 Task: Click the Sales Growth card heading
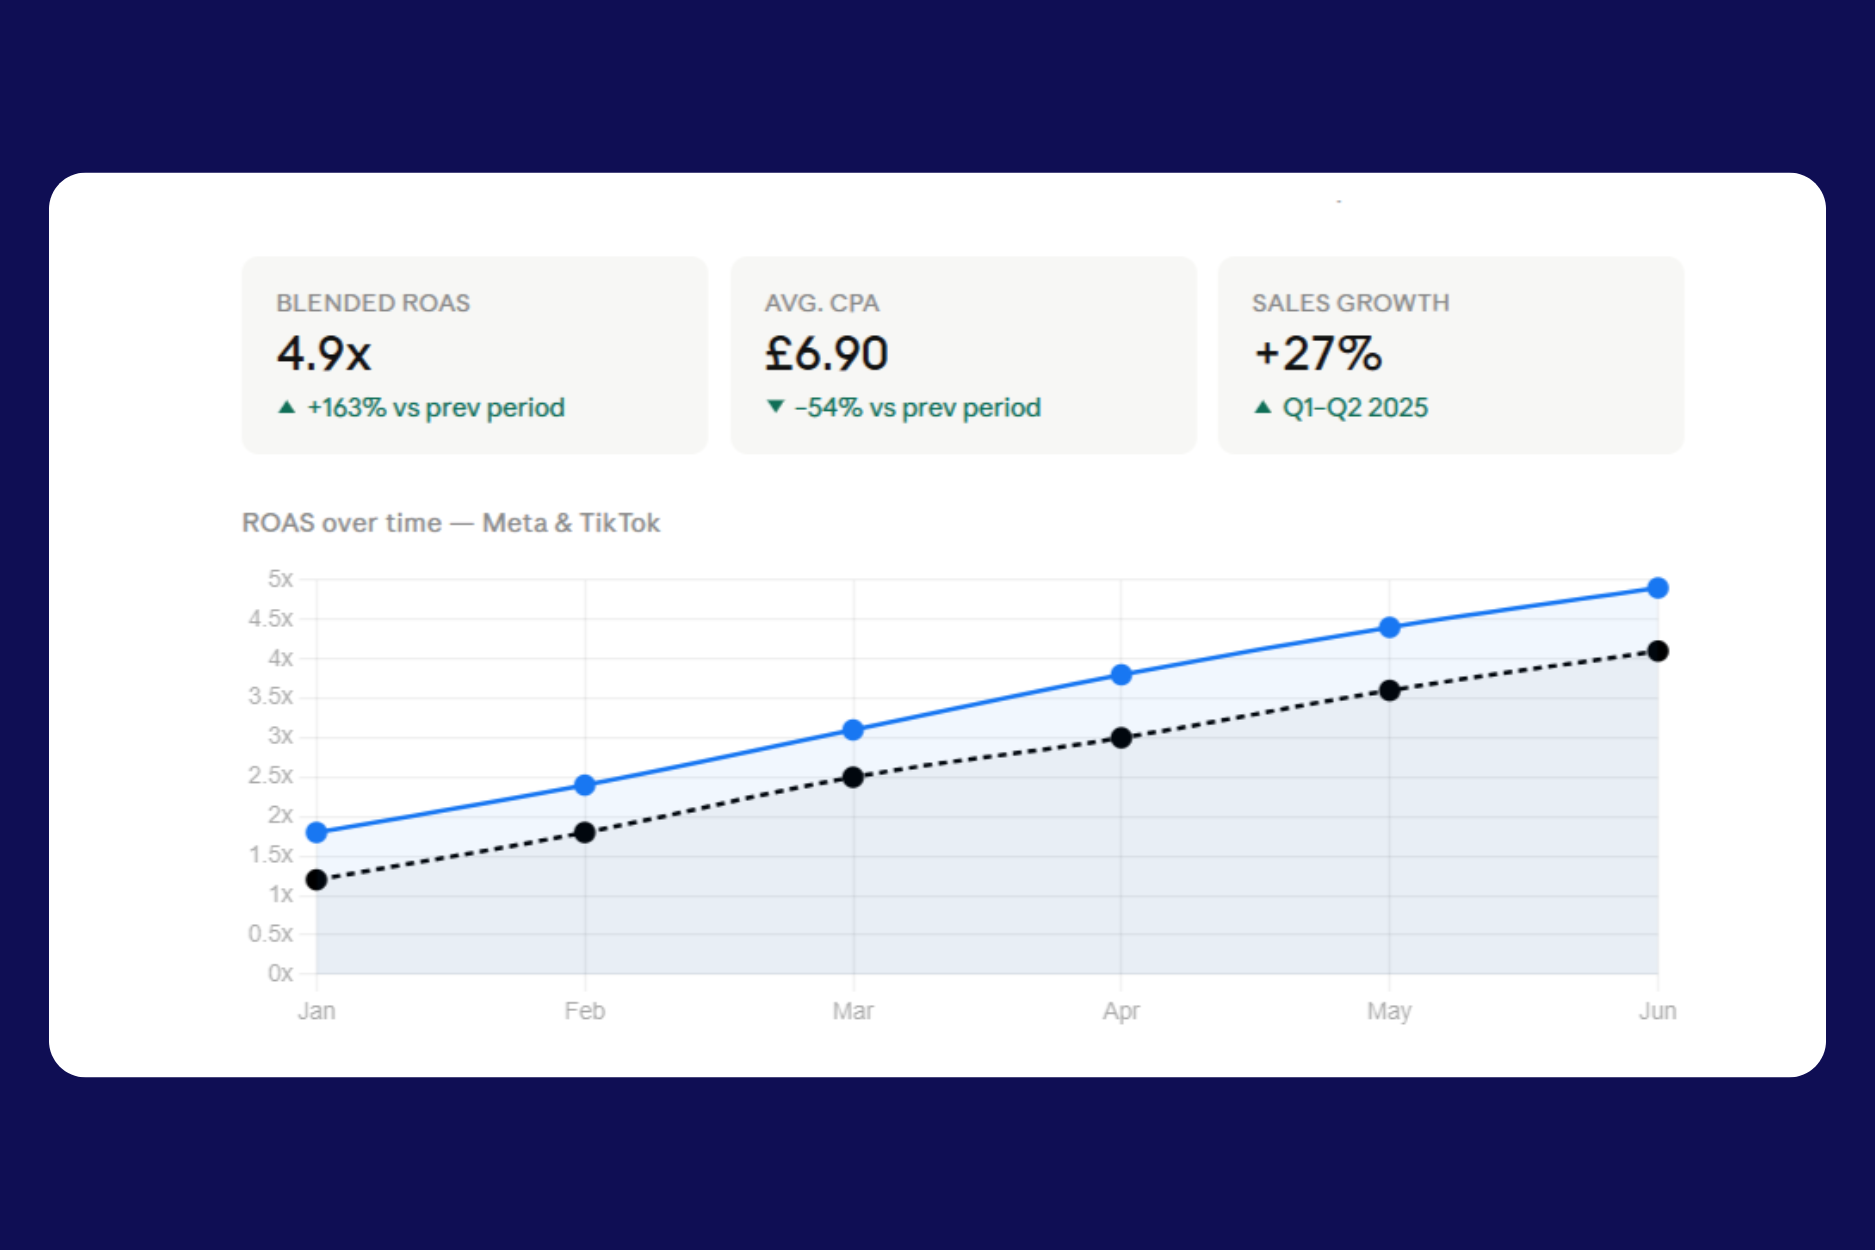coord(1350,303)
